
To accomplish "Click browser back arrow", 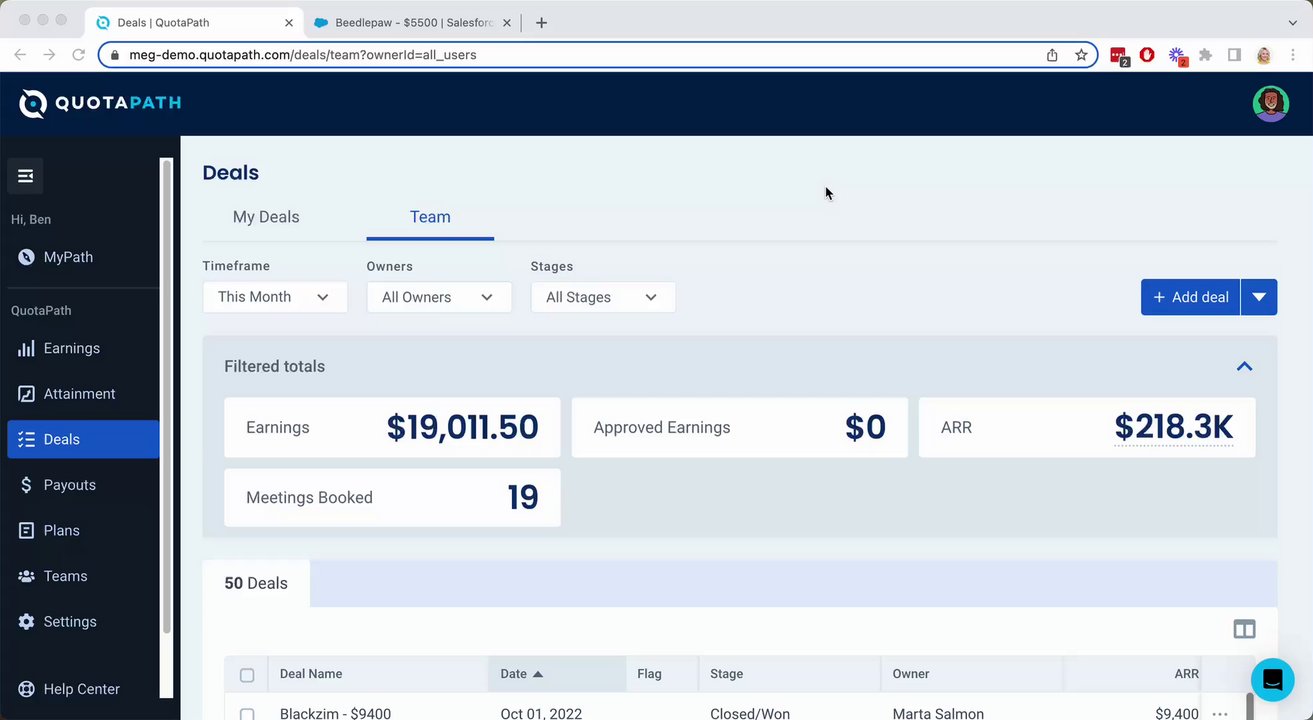I will click(x=20, y=55).
